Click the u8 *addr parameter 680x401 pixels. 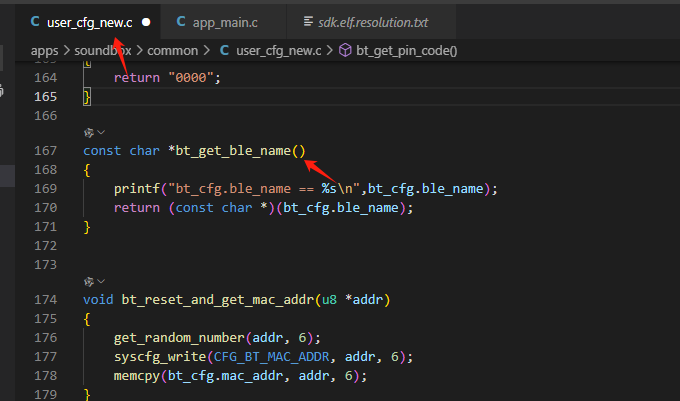click(353, 300)
